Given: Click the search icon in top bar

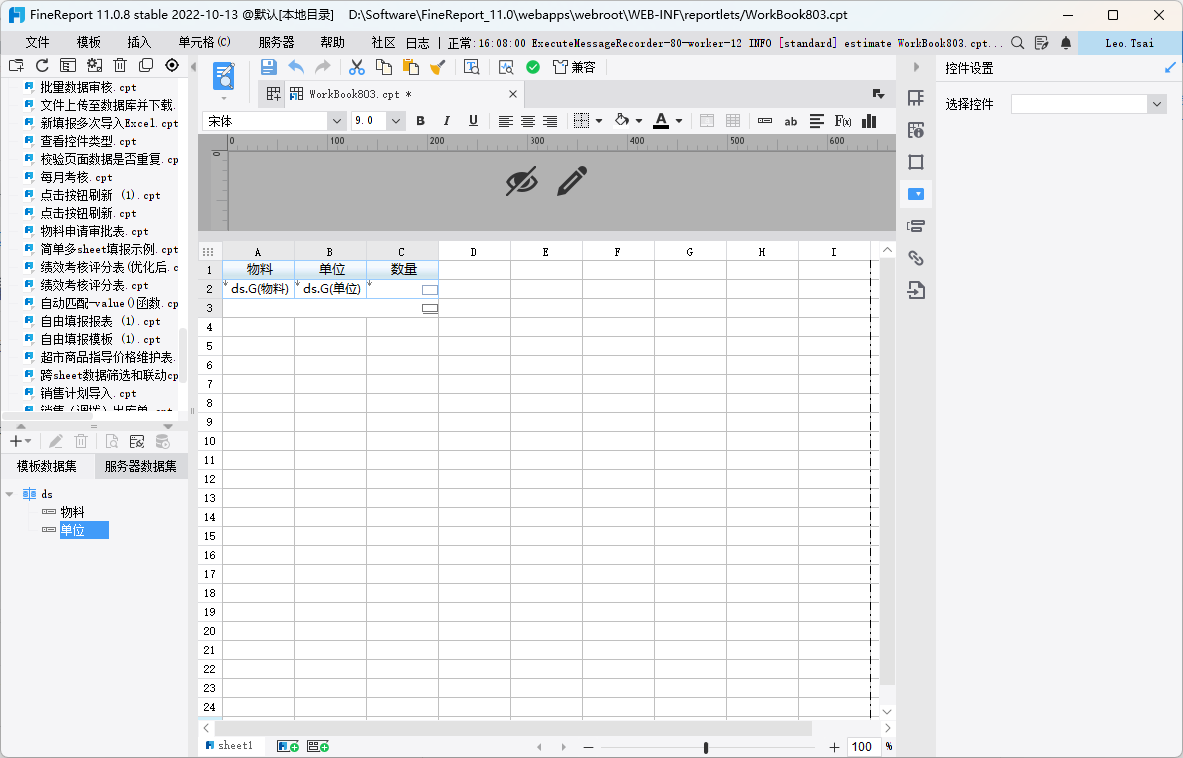Looking at the screenshot, I should point(1017,43).
